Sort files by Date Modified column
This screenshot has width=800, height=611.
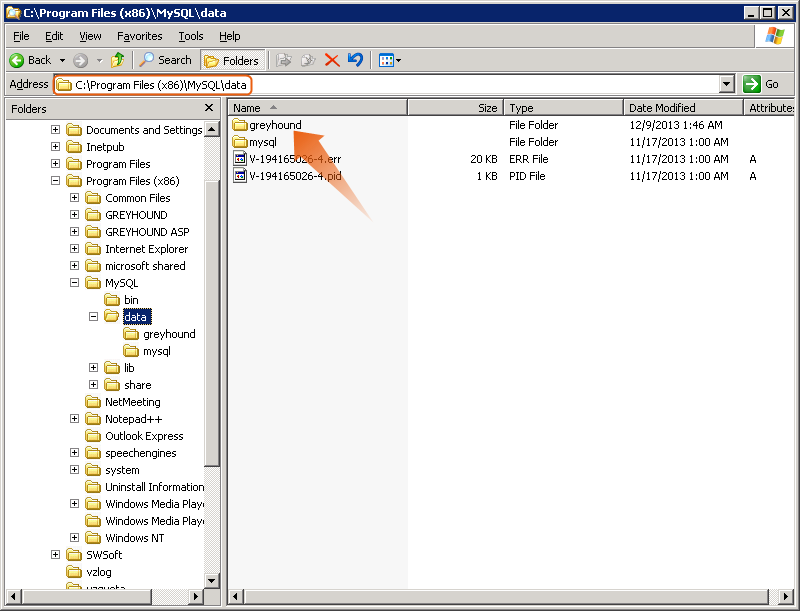click(x=683, y=108)
